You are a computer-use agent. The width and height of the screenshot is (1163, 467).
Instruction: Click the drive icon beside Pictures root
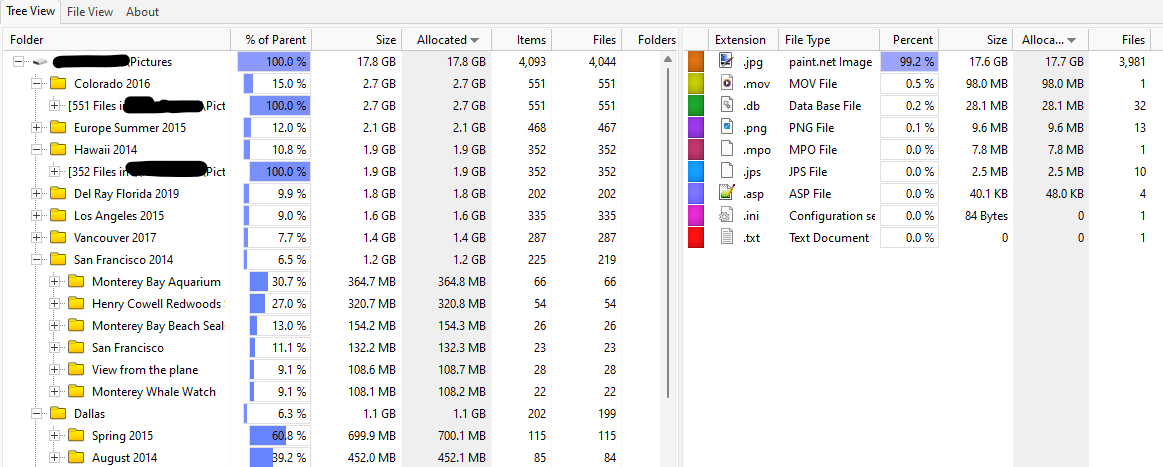[x=41, y=62]
